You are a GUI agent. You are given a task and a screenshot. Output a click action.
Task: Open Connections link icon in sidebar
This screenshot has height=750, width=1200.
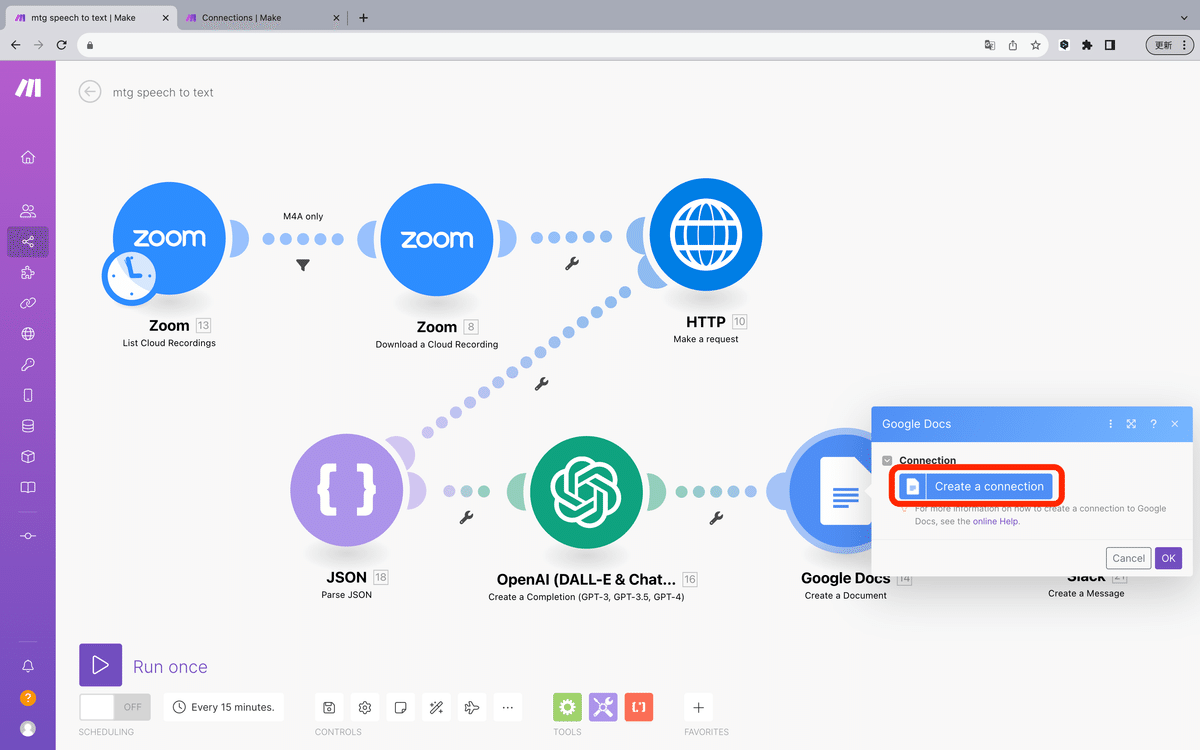click(x=28, y=303)
